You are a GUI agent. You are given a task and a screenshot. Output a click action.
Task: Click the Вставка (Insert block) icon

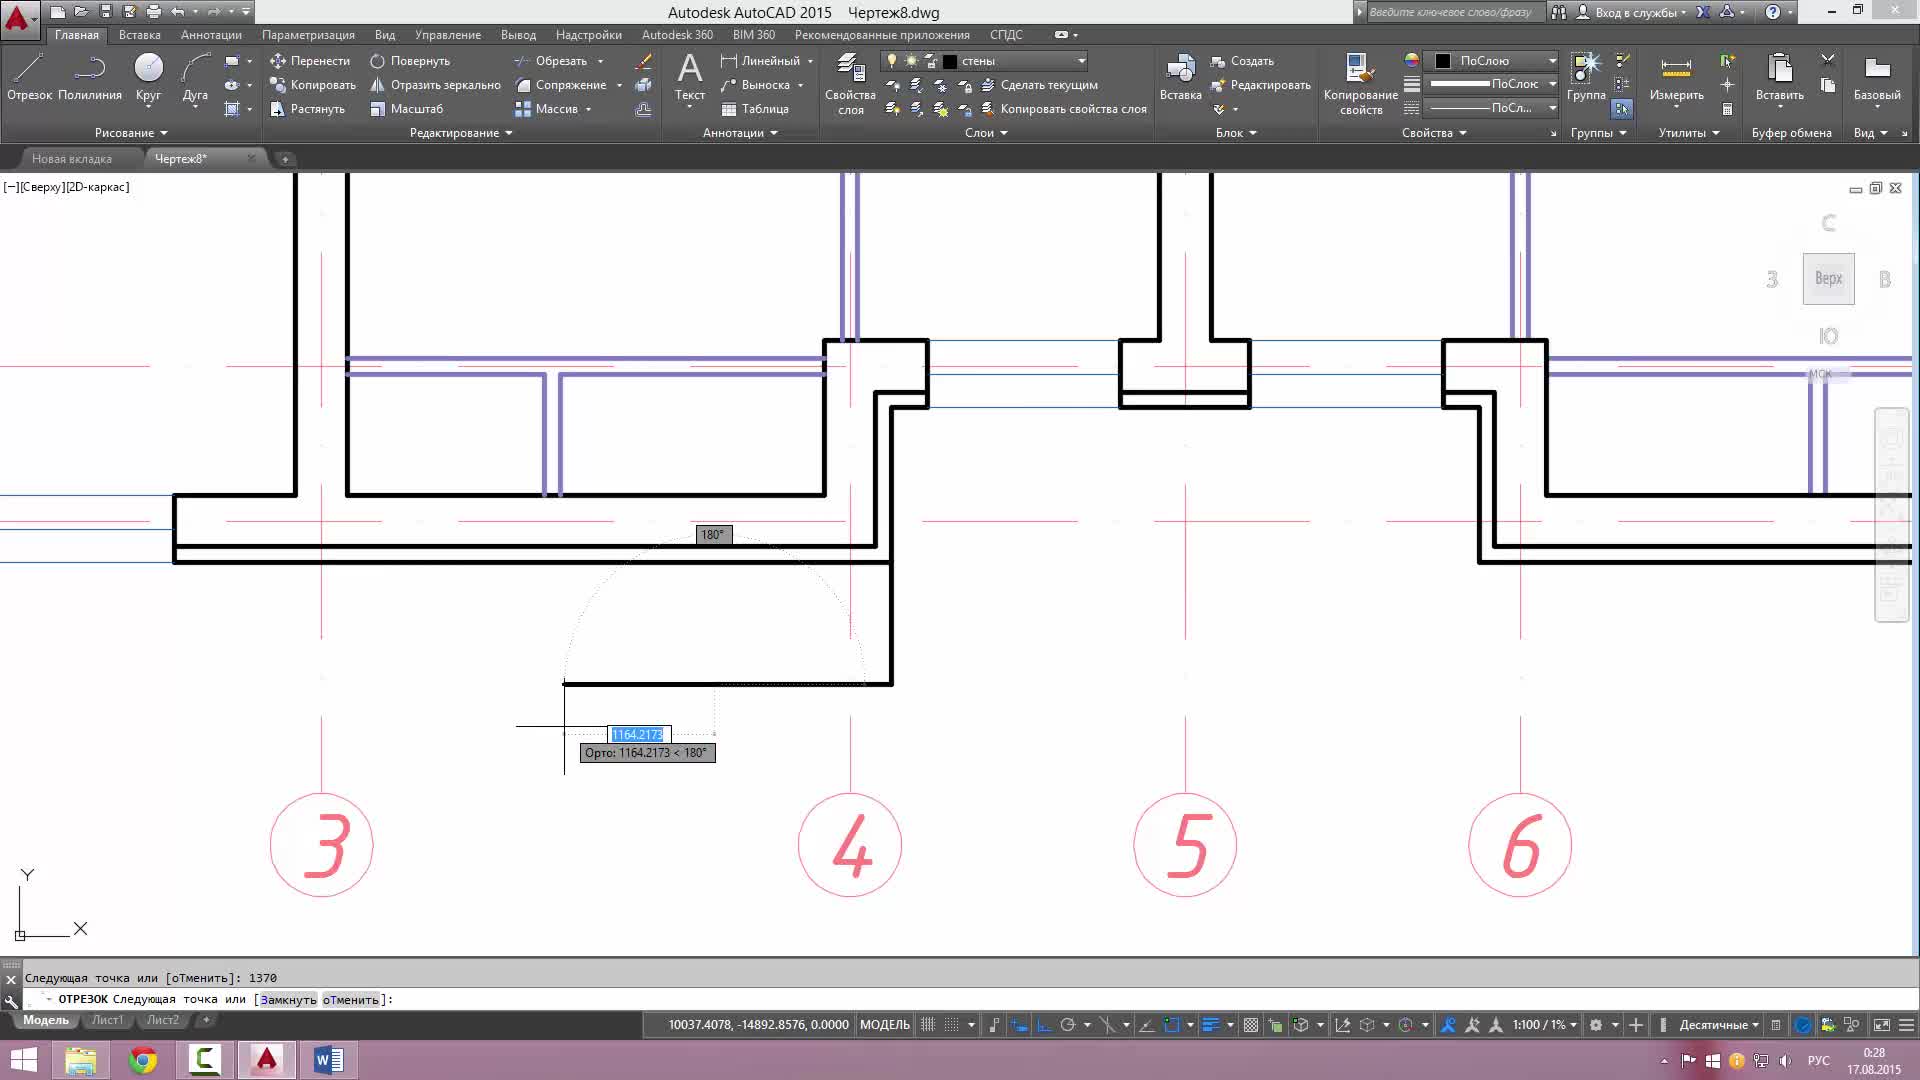point(1181,78)
